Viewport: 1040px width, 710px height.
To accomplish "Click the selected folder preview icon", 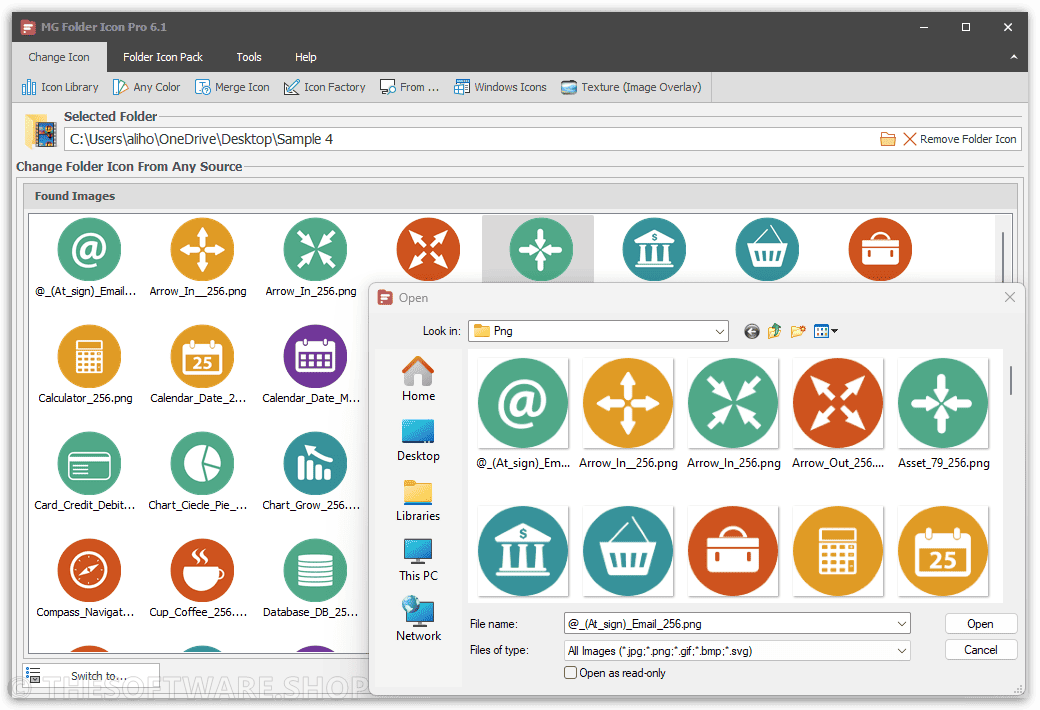I will tap(41, 131).
